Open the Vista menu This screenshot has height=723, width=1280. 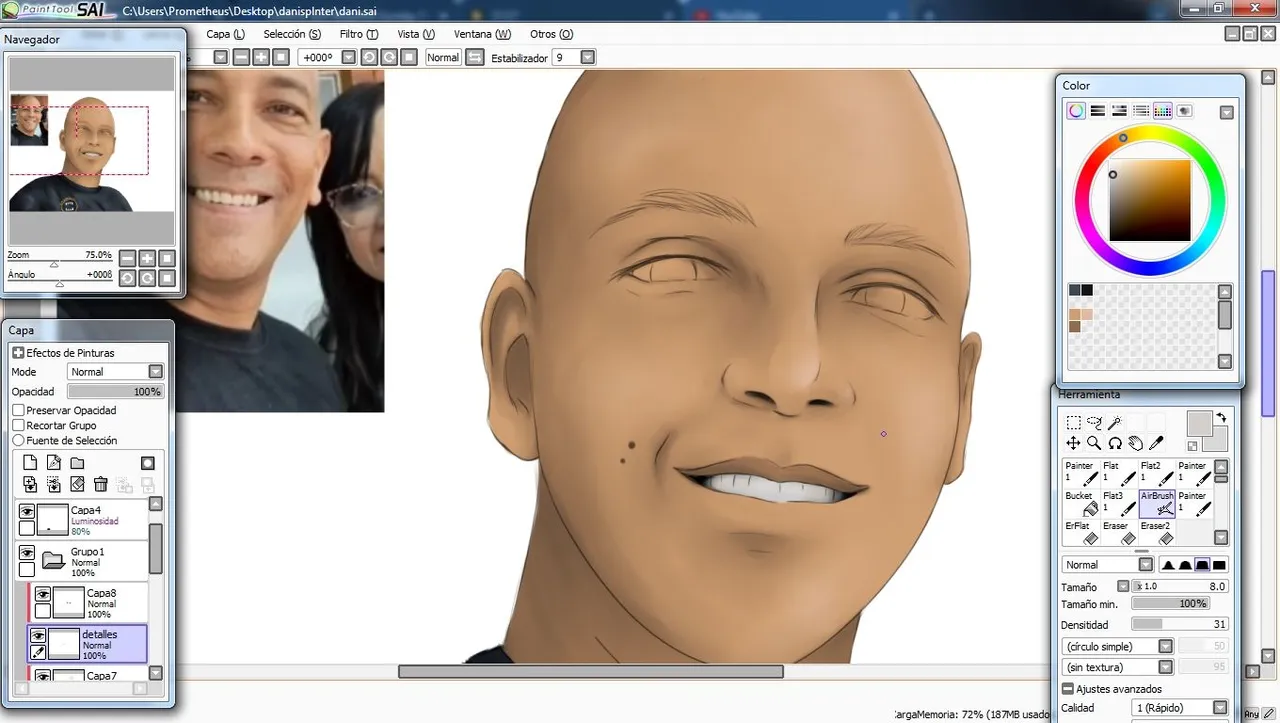[416, 34]
